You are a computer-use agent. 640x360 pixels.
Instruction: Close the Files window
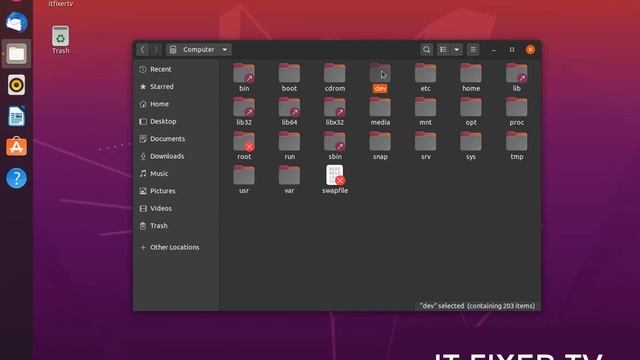coord(530,50)
